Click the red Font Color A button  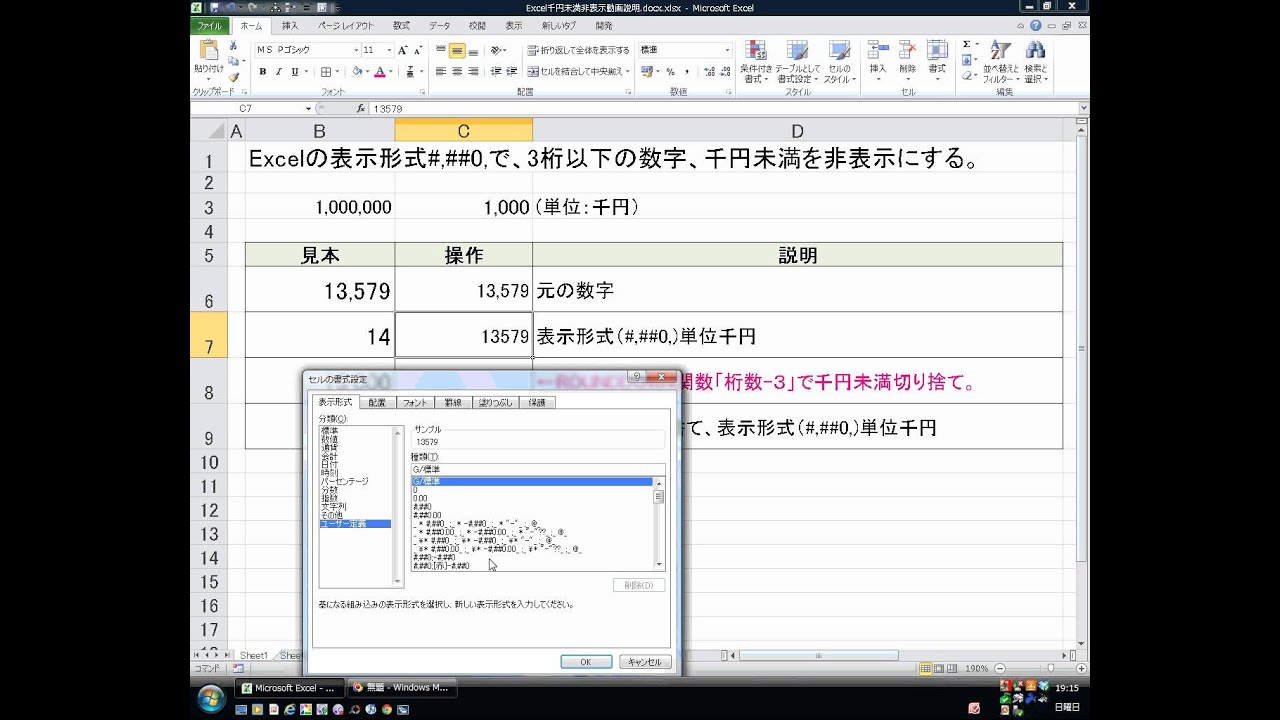(379, 72)
